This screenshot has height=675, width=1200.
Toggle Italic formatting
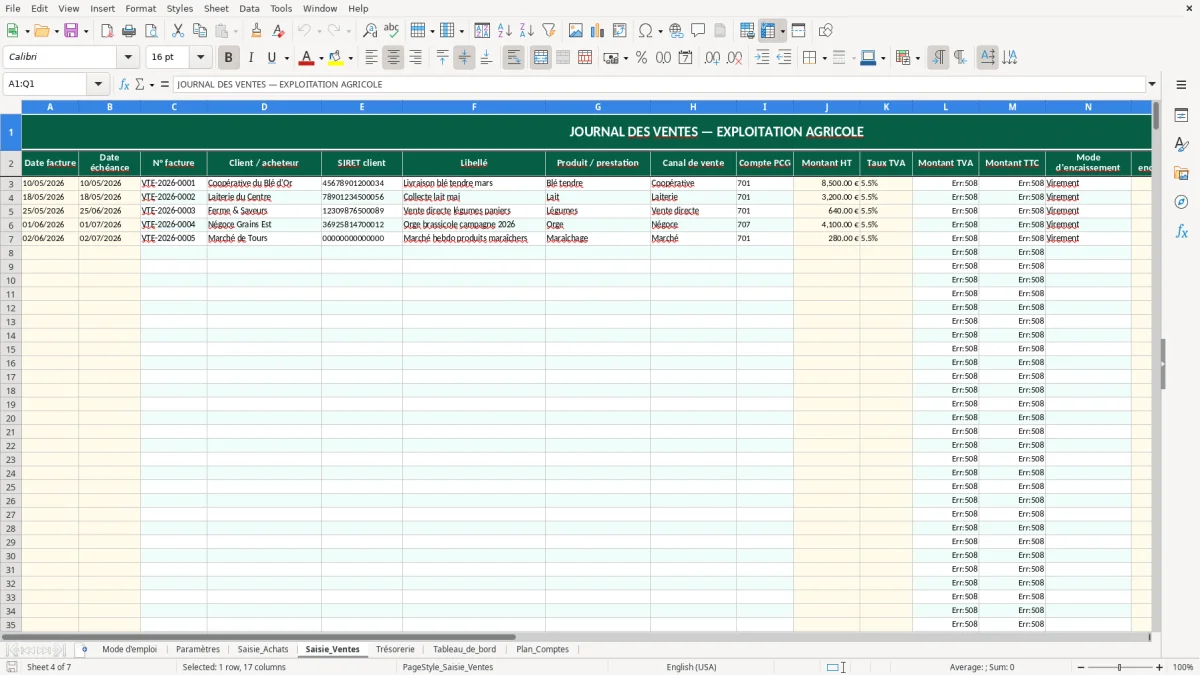click(x=251, y=58)
